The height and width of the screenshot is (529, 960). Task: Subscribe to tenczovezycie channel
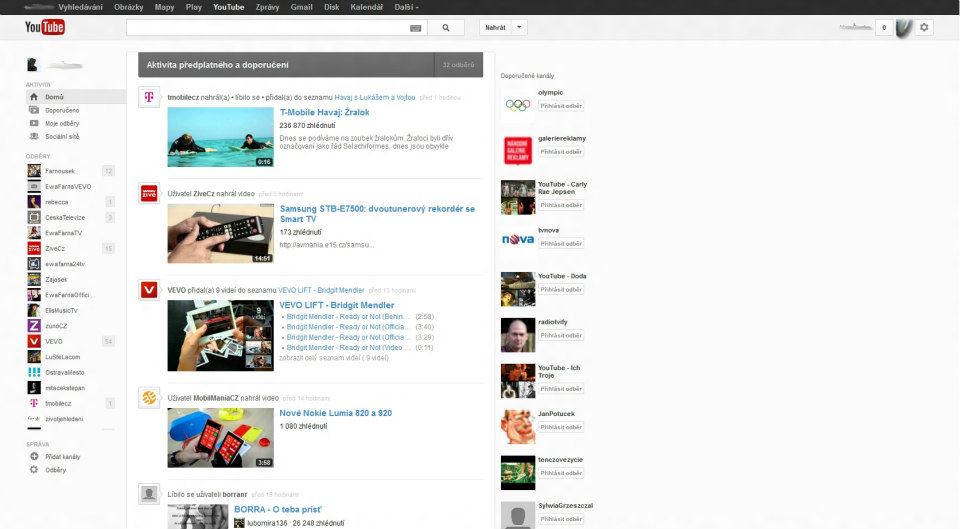[561, 473]
